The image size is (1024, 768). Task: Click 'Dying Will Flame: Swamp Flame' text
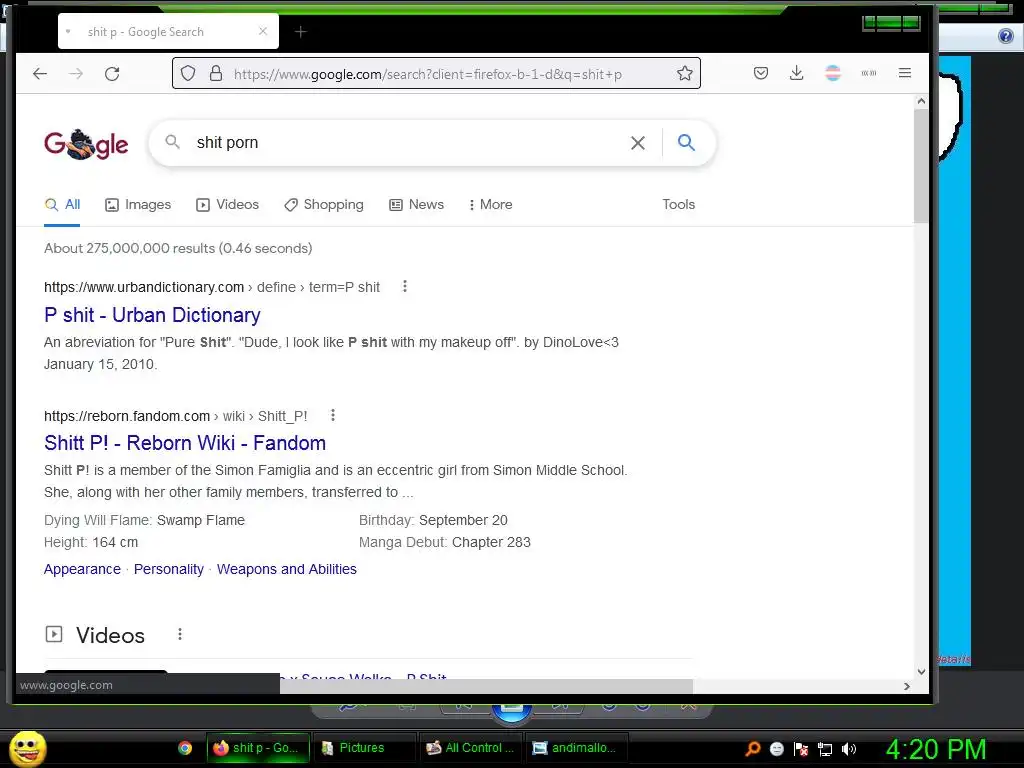click(144, 520)
